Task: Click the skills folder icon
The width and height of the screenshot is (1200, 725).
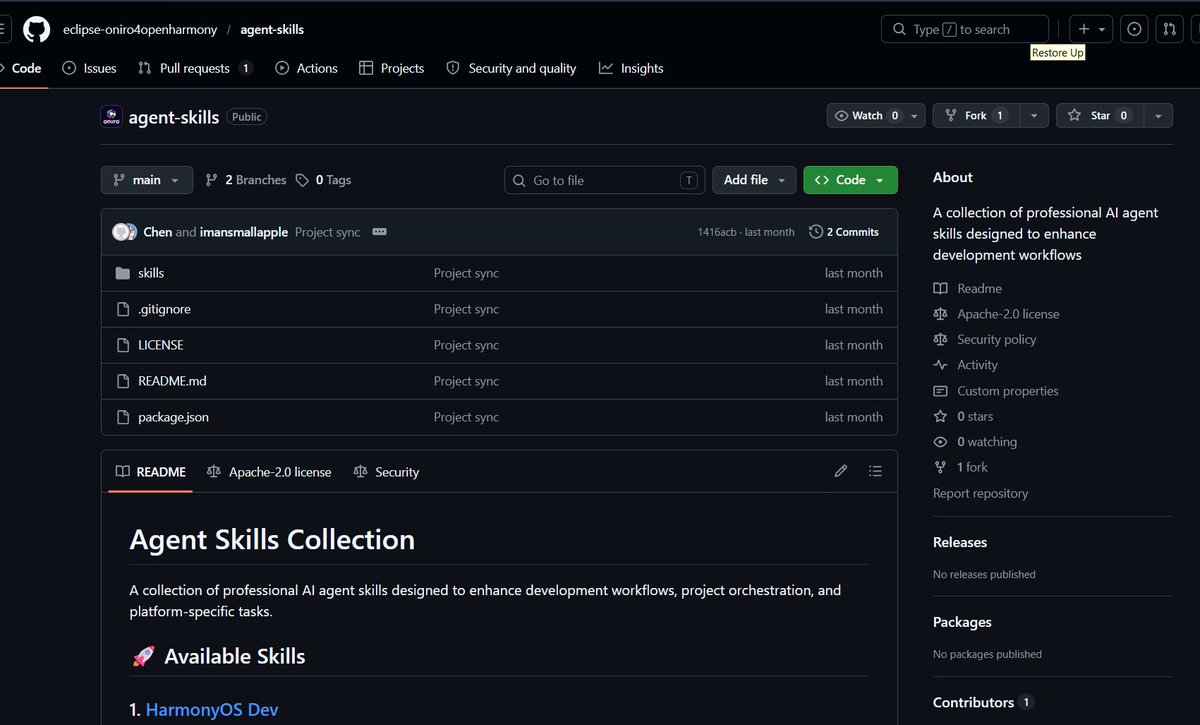Action: [x=123, y=273]
